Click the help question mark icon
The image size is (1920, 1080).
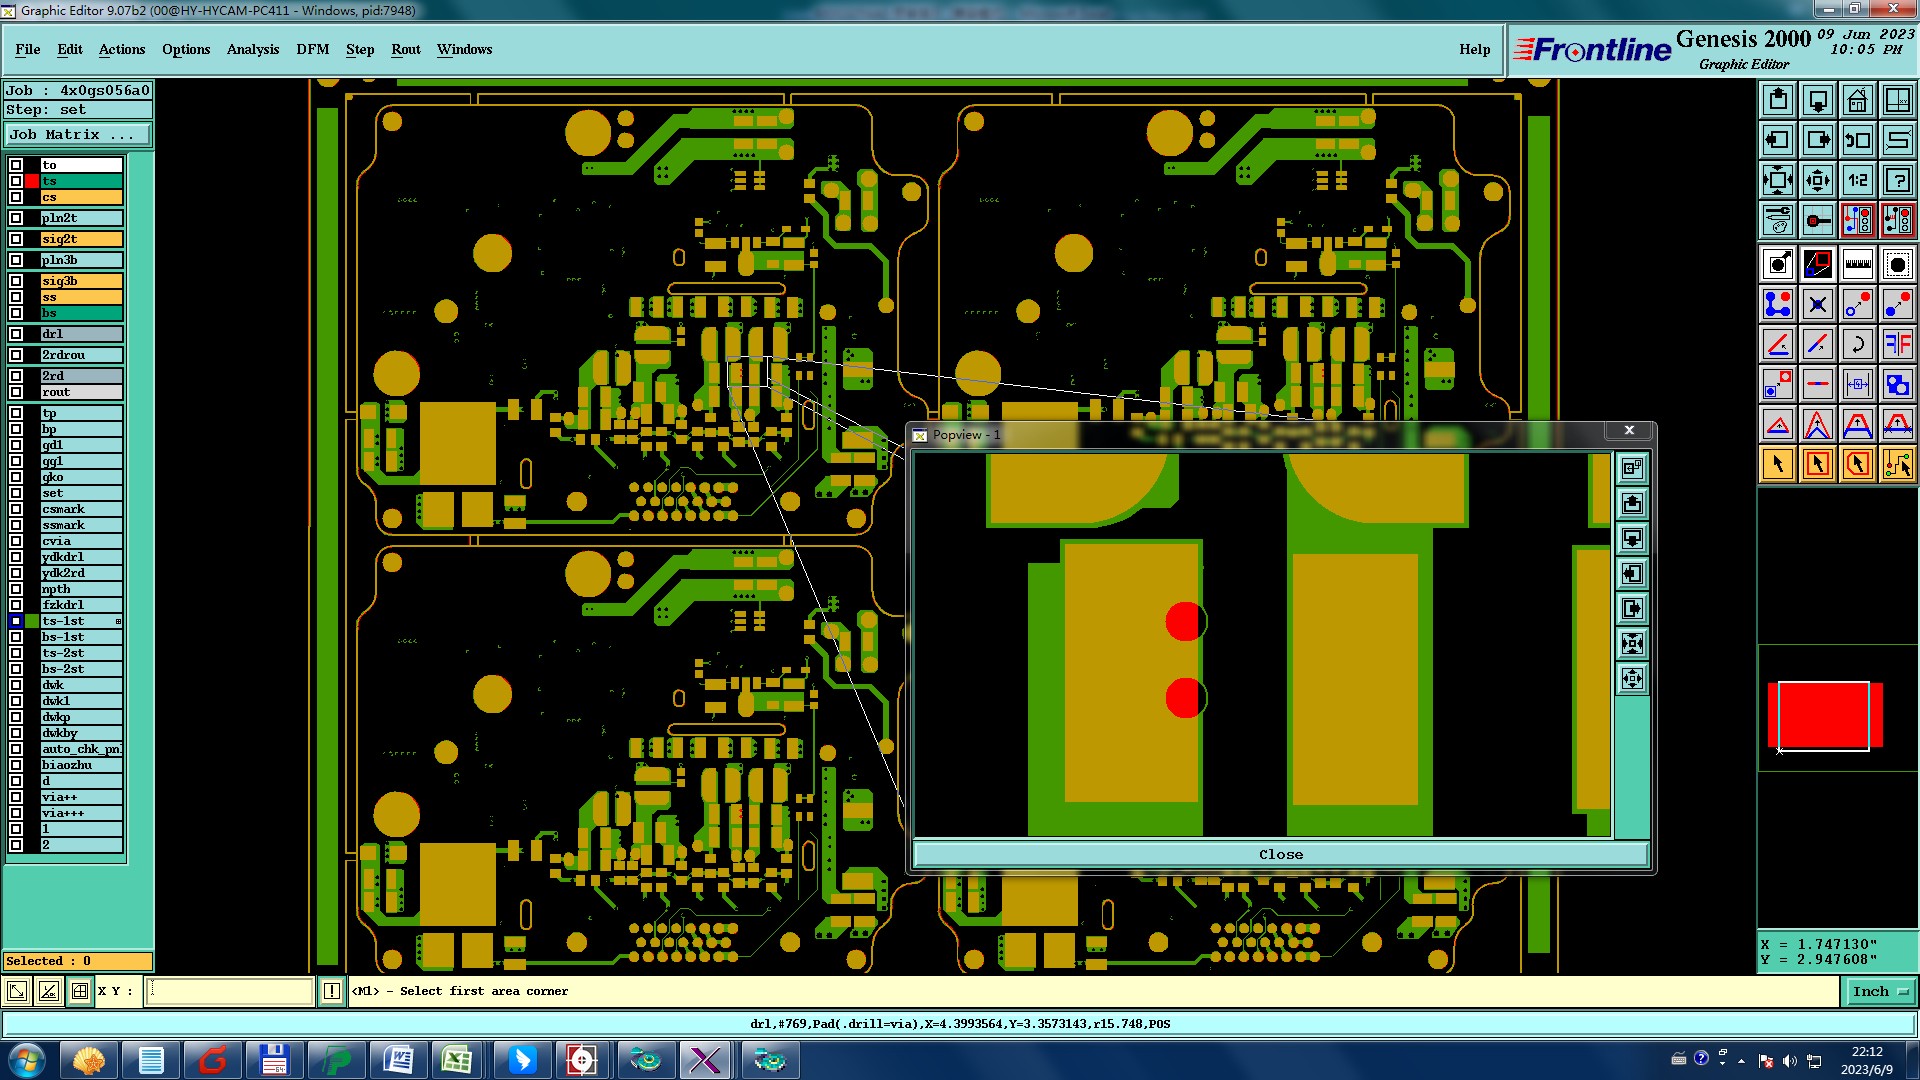[1897, 181]
